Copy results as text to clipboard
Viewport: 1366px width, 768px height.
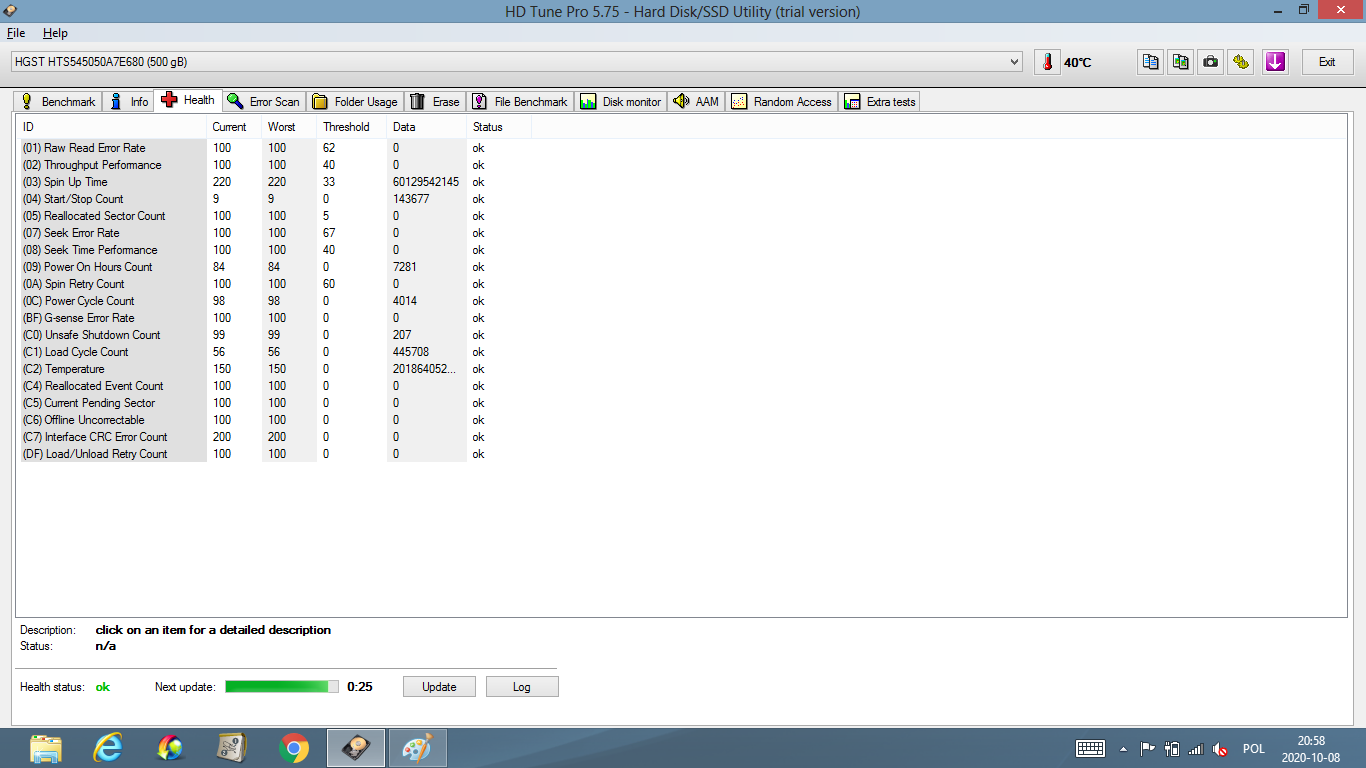1151,62
